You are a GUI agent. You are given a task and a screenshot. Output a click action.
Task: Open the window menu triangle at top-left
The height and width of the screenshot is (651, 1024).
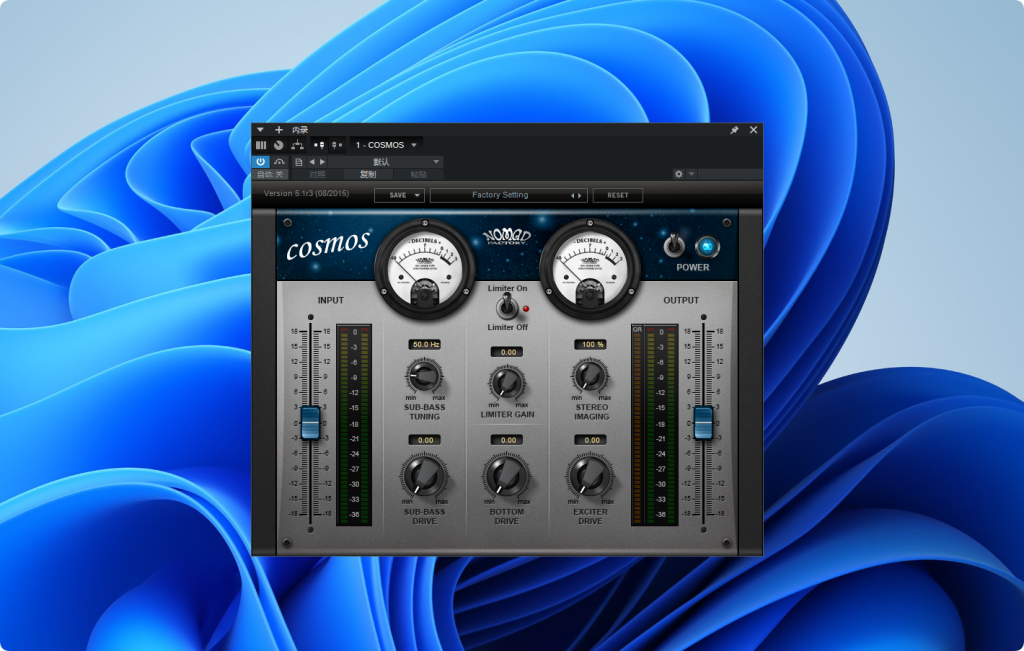pyautogui.click(x=260, y=130)
